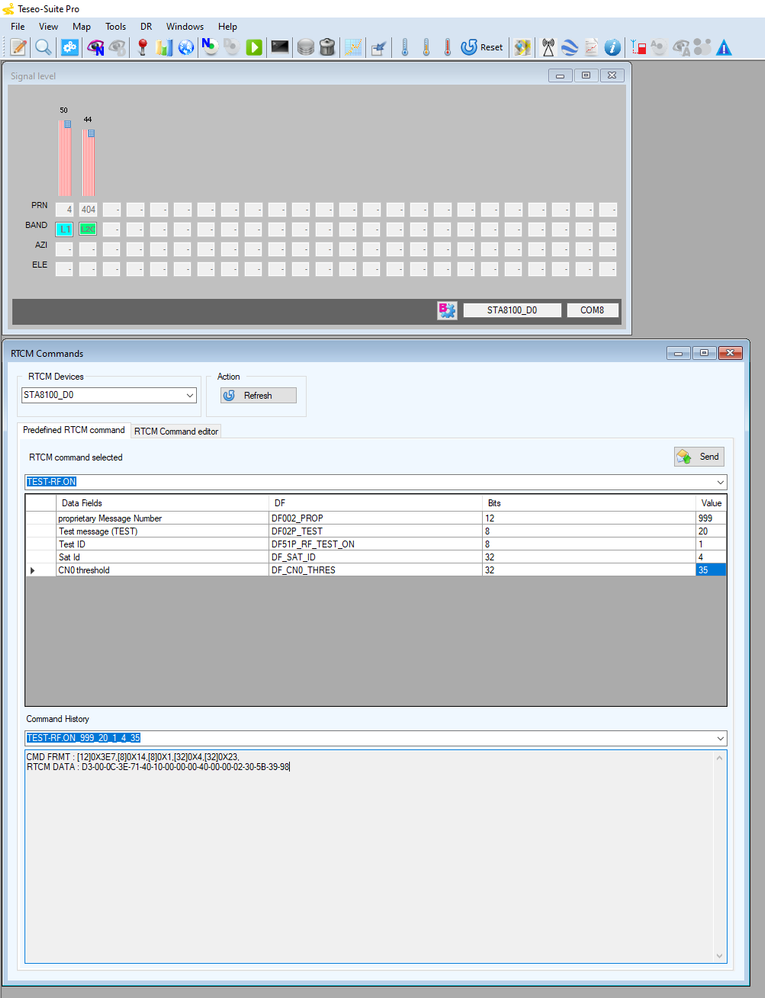Click the green L2C band cell
Viewport: 765px width, 998px height.
88,229
